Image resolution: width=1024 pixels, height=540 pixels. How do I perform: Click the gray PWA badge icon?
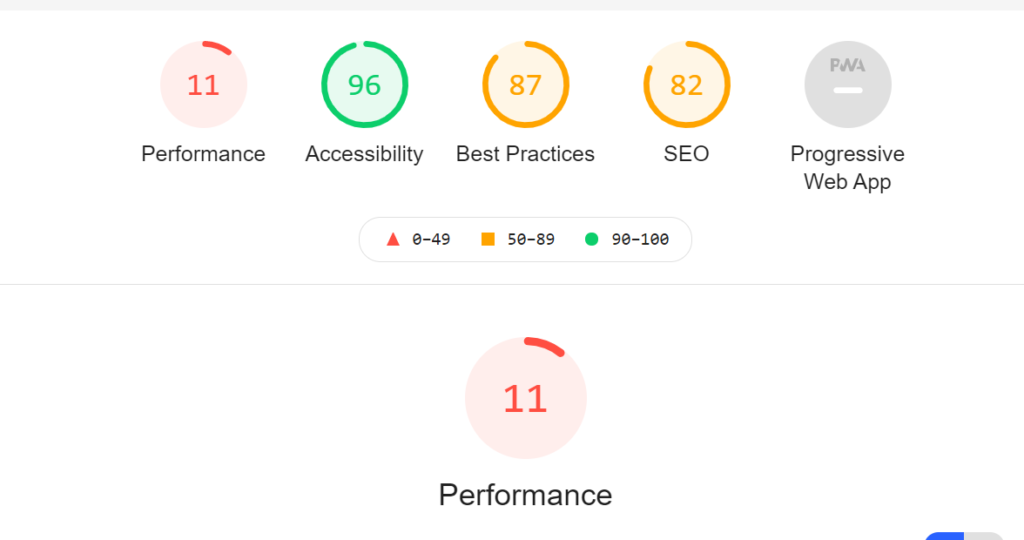pos(848,84)
